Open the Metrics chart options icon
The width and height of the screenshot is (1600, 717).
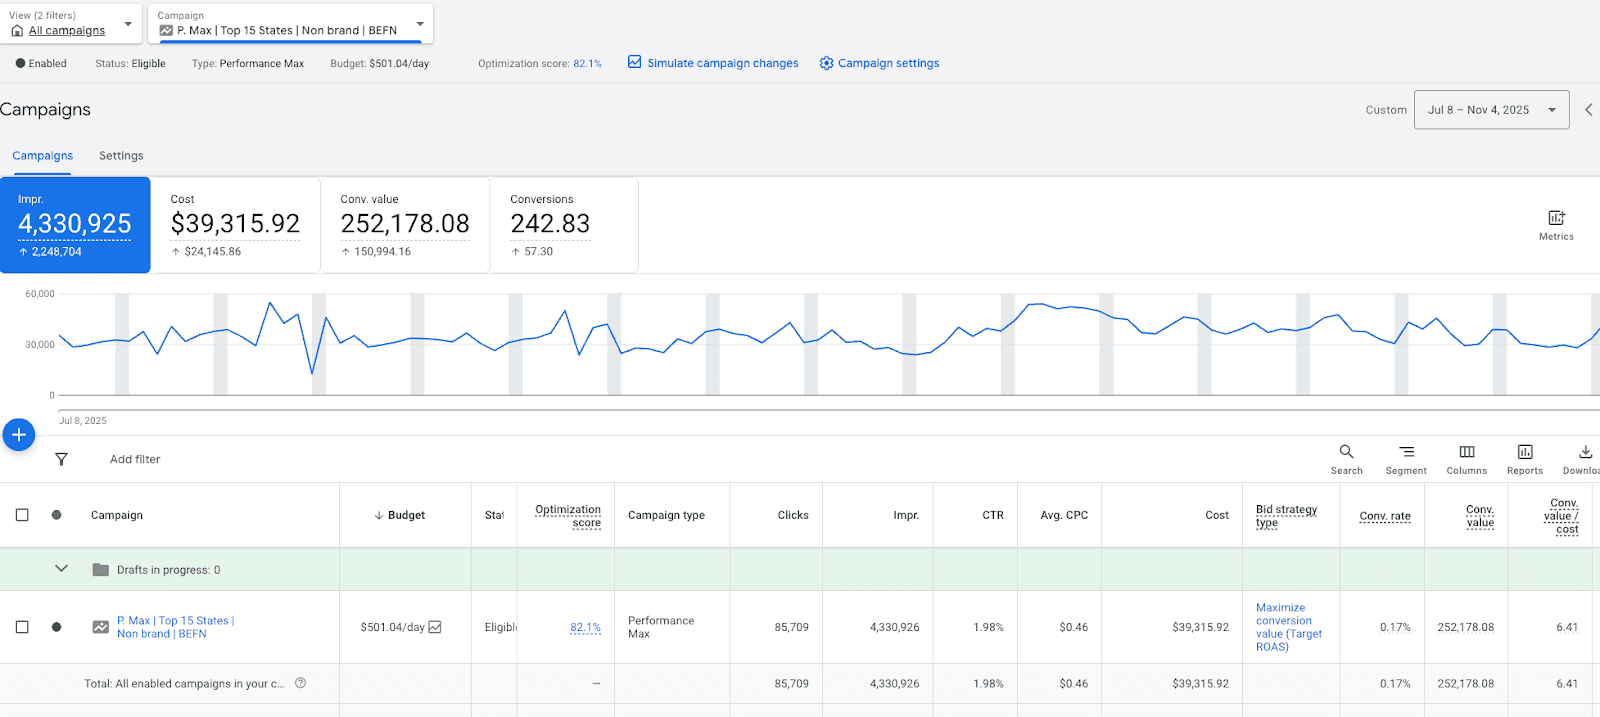(1556, 218)
